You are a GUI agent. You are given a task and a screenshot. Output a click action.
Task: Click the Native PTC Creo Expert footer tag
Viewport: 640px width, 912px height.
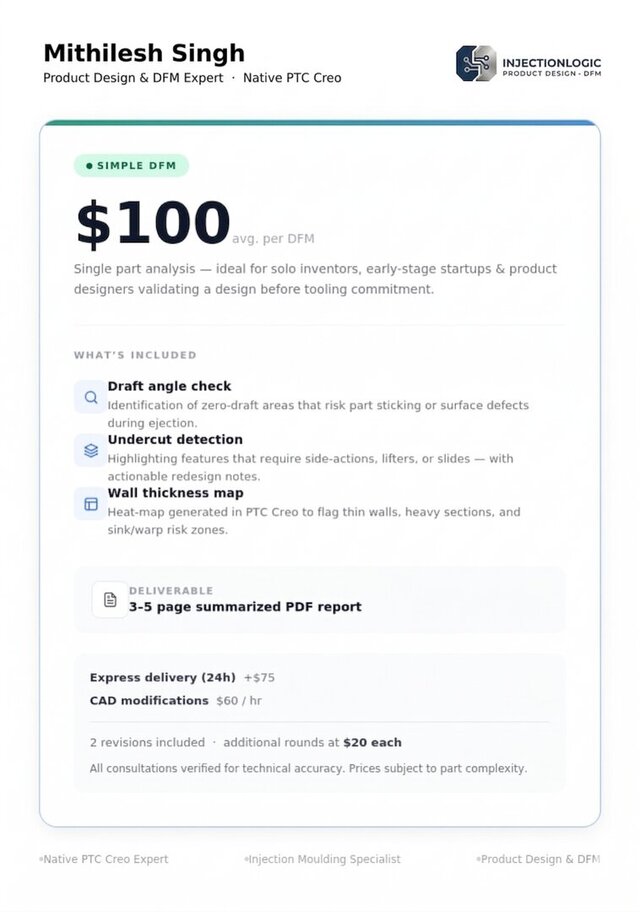[x=105, y=859]
